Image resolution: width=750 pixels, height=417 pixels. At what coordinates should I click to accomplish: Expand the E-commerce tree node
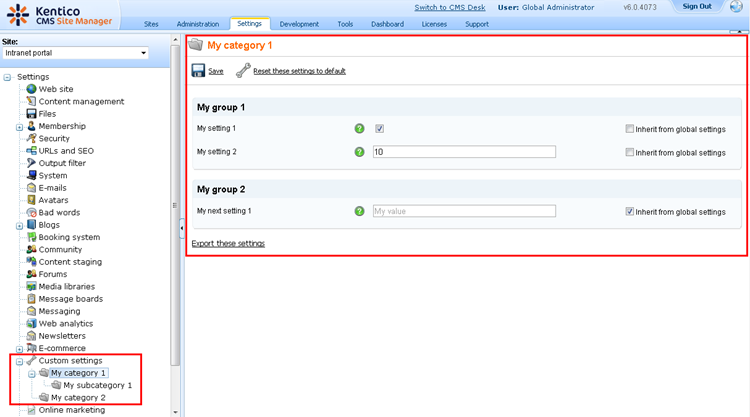[20, 349]
